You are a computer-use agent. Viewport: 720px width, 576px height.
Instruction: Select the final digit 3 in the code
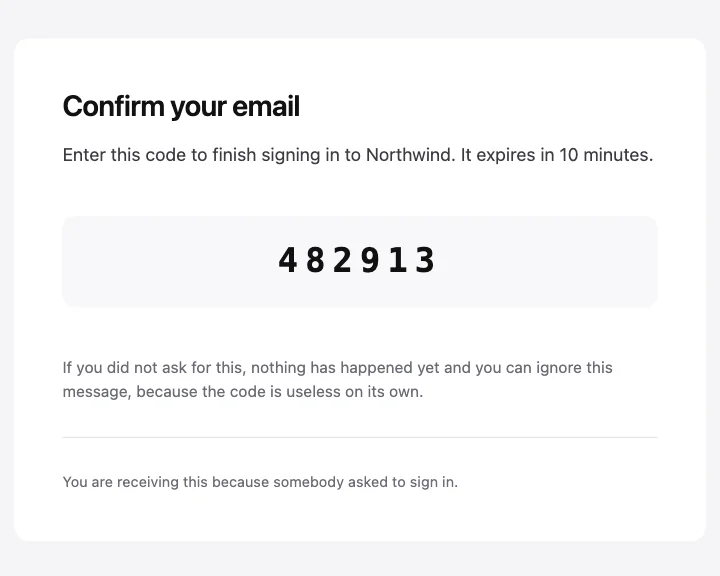[x=425, y=260]
